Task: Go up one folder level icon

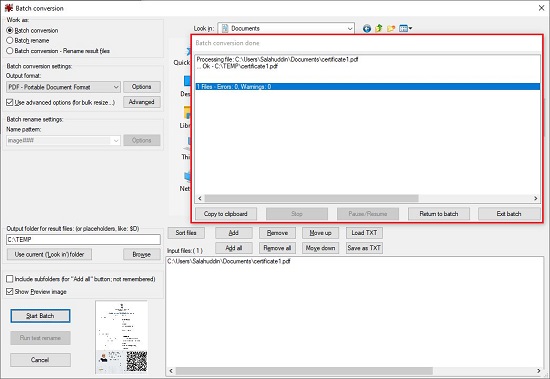Action: point(379,28)
